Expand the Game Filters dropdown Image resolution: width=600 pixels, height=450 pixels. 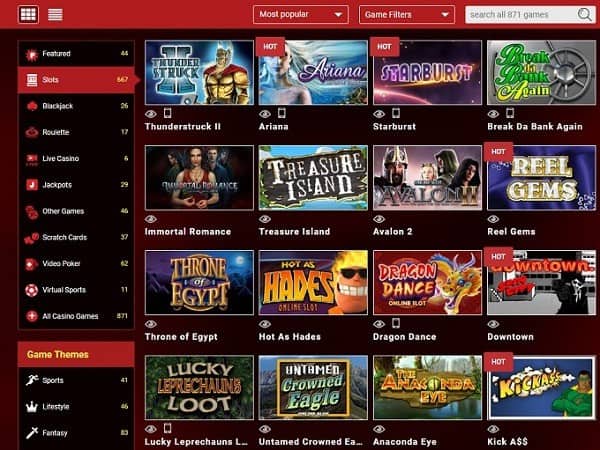pyautogui.click(x=407, y=15)
